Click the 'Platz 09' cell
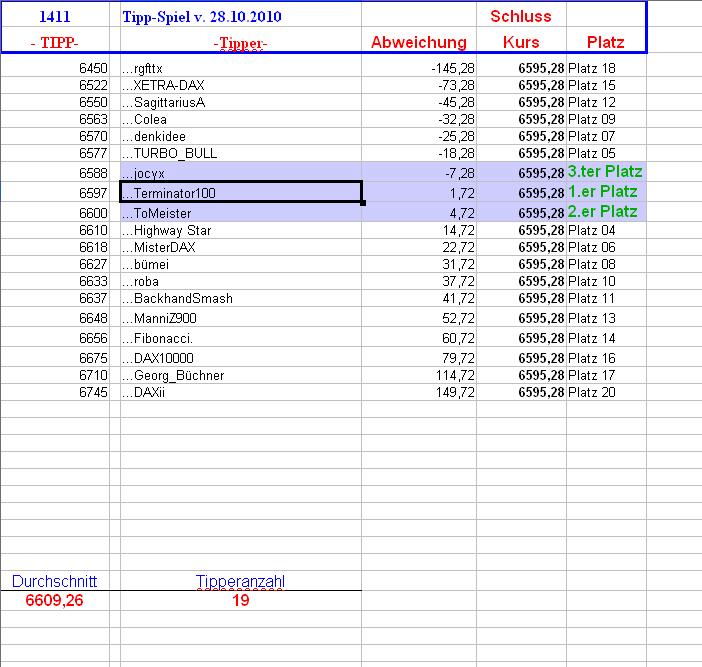This screenshot has height=667, width=702. pos(591,119)
